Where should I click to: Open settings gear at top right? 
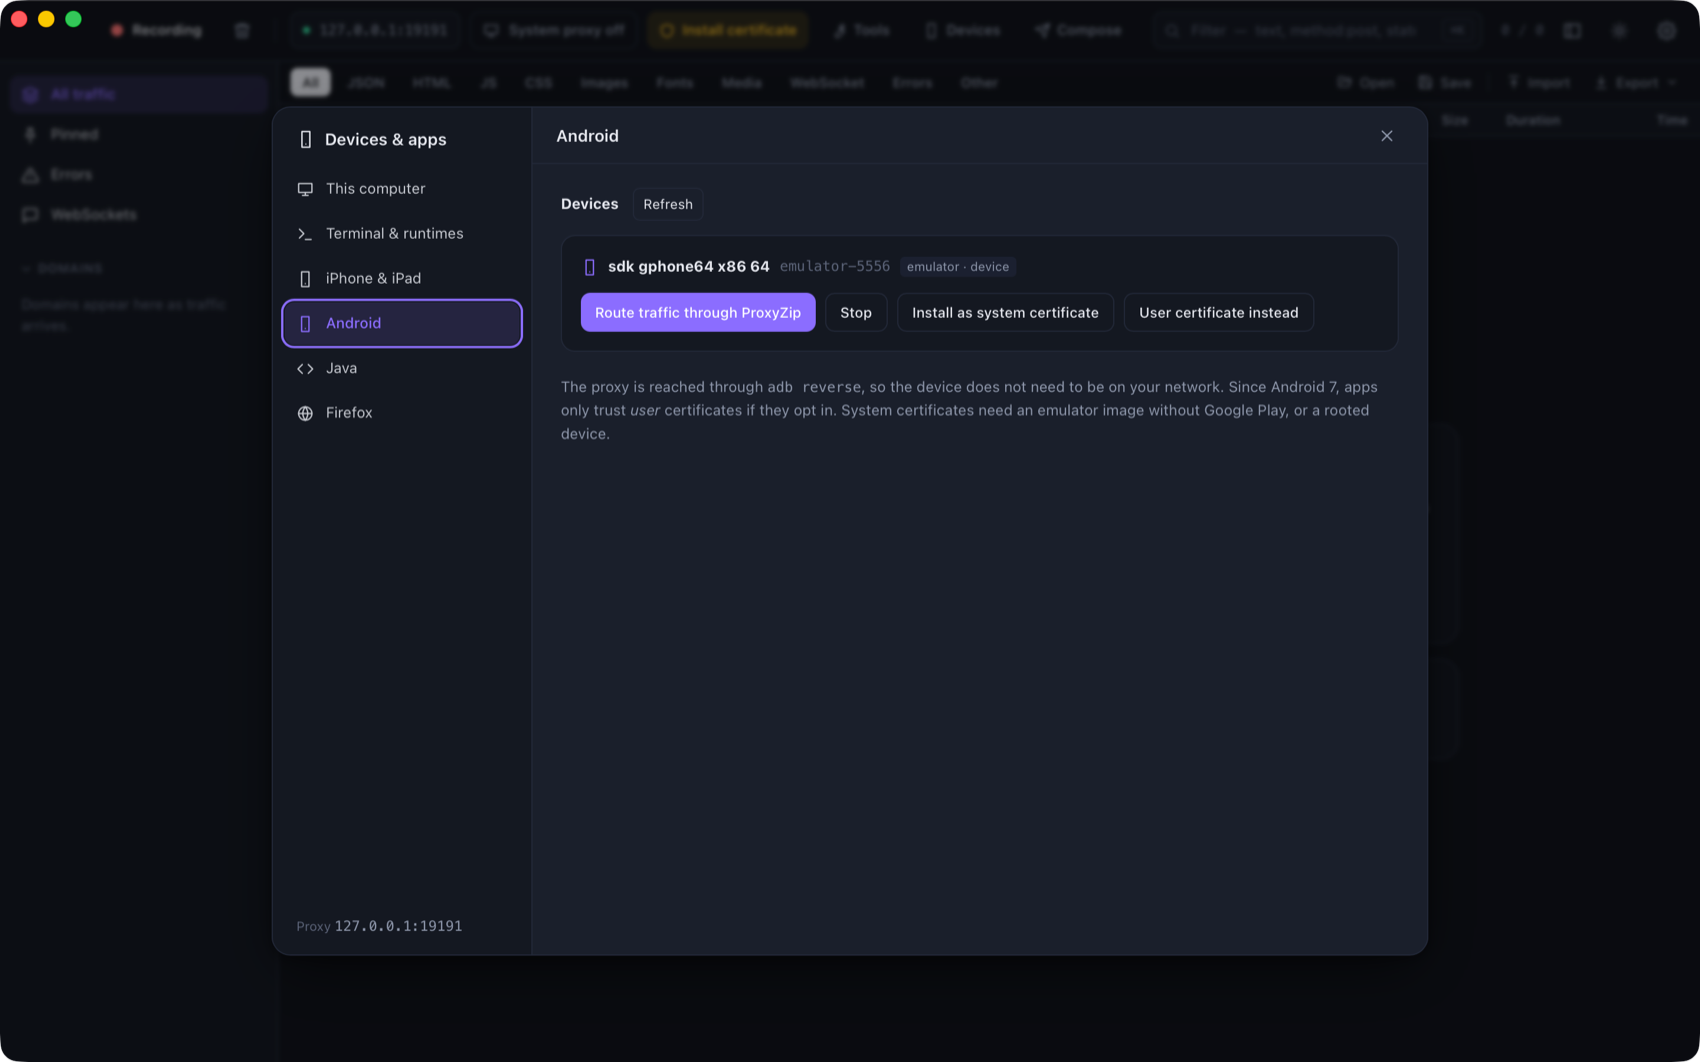[x=1666, y=30]
